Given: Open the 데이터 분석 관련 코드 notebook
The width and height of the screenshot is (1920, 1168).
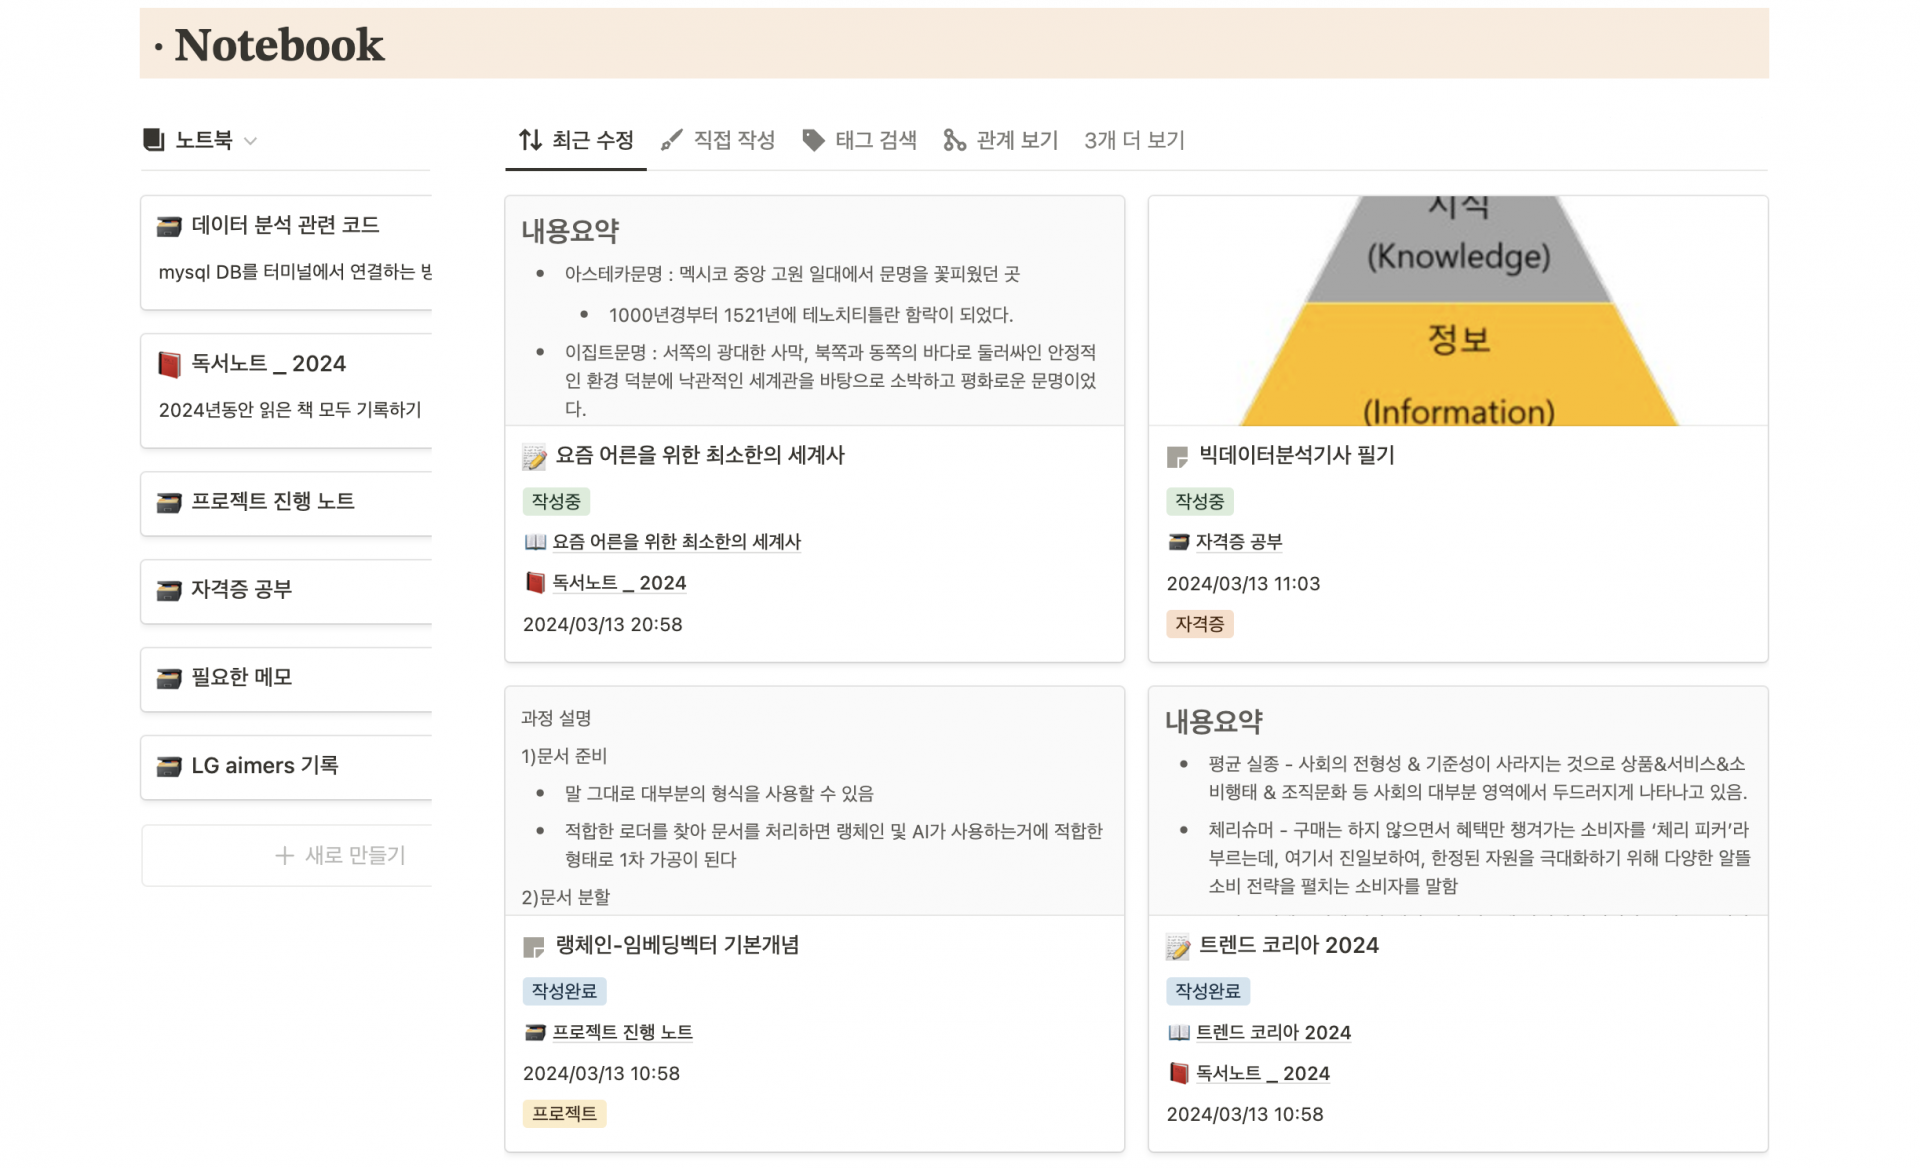Looking at the screenshot, I should pyautogui.click(x=285, y=225).
